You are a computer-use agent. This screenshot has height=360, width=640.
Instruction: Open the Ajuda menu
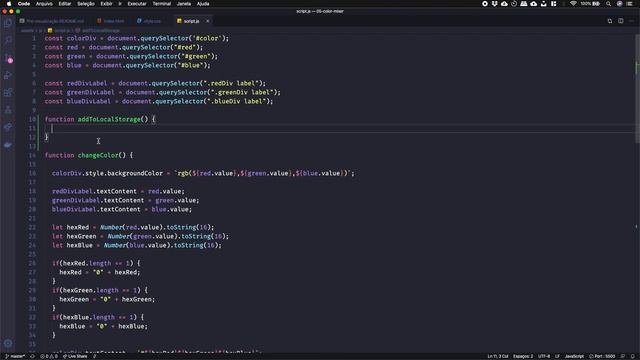[203, 4]
